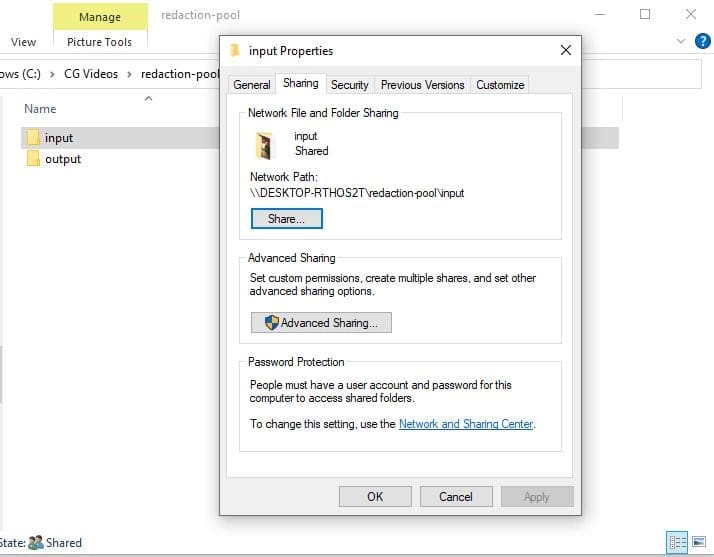Open the Explorer help question mark icon
The width and height of the screenshot is (714, 557).
point(703,41)
